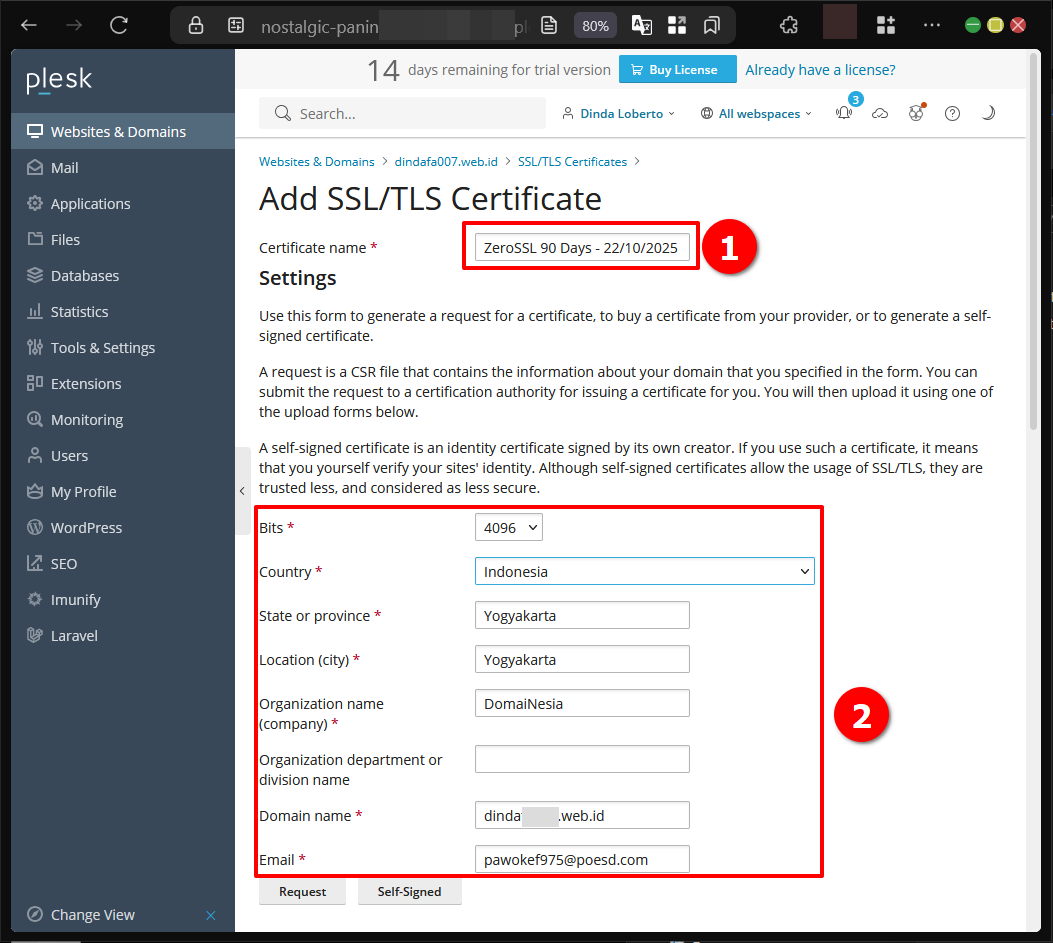Screen dimensions: 1053x943
Task: Click the browser translate icon
Action: click(x=642, y=26)
